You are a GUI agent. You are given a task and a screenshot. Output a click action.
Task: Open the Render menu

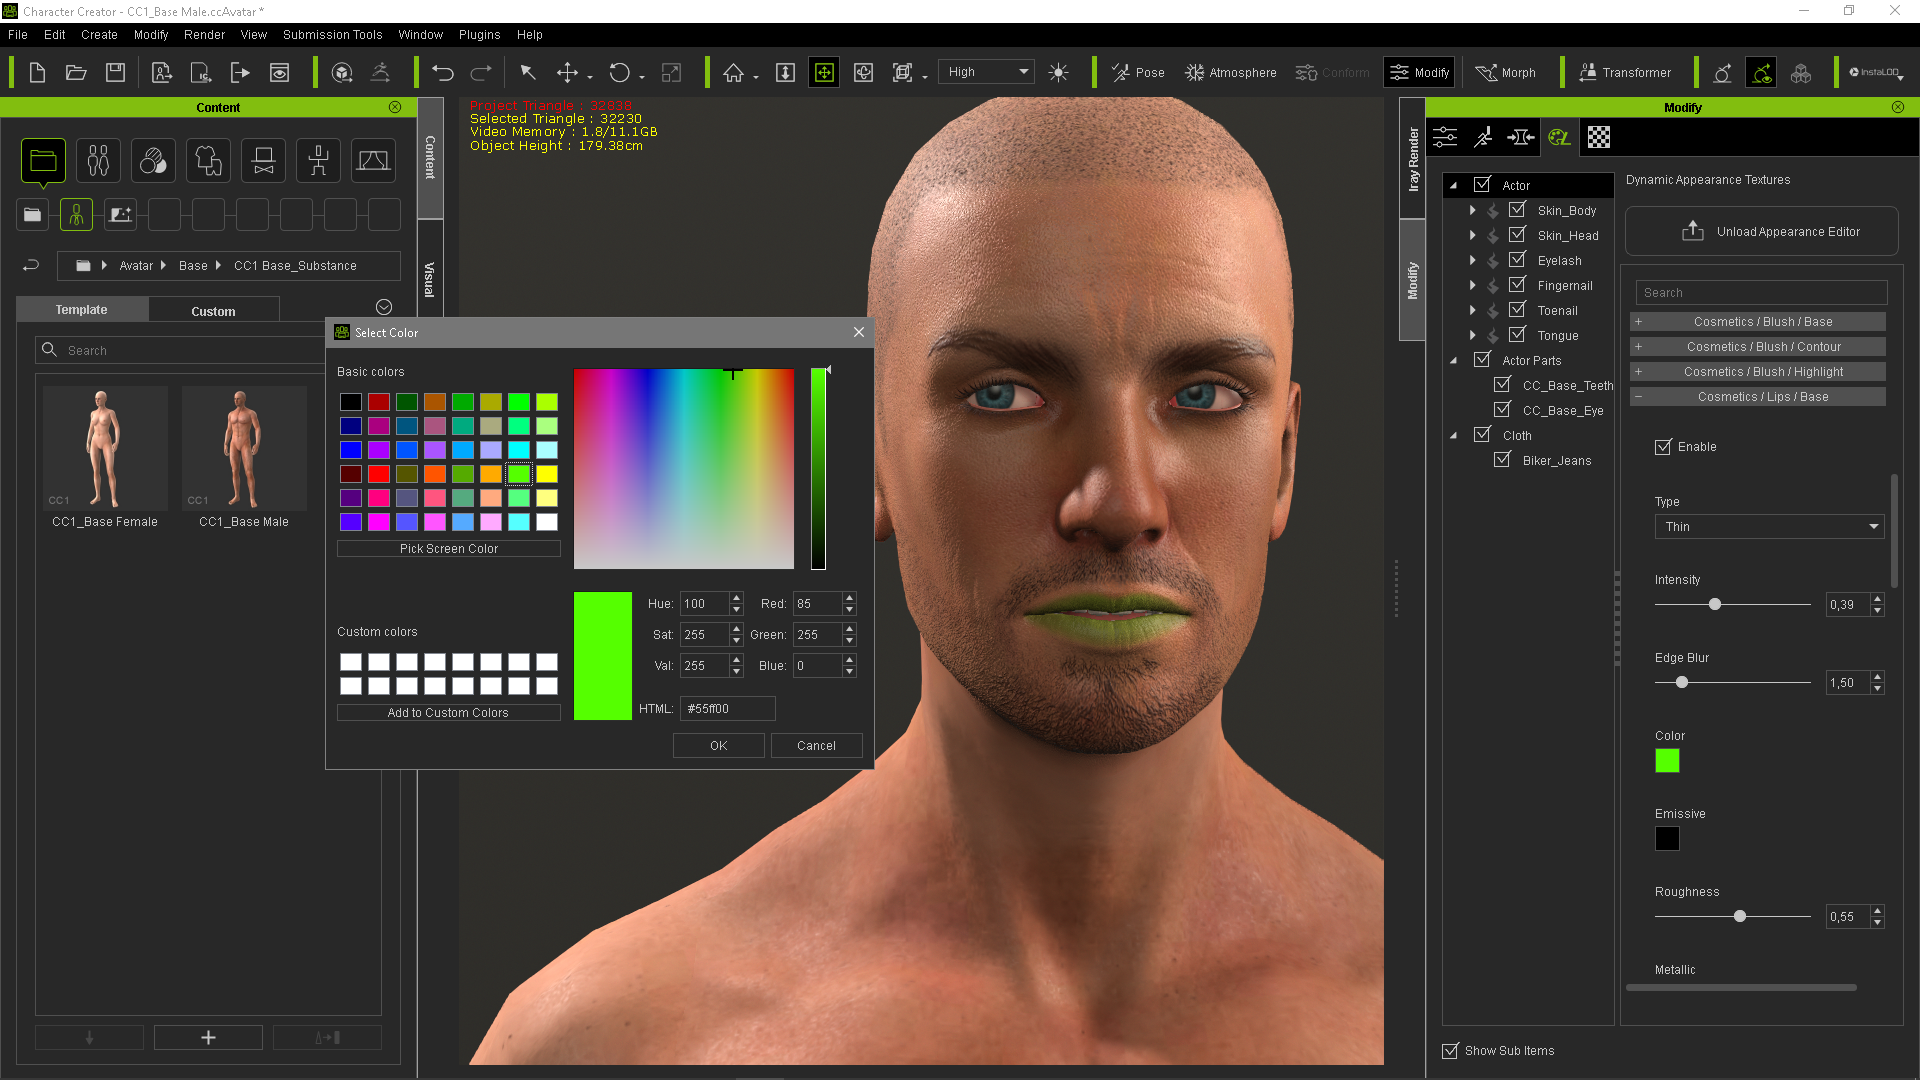coord(204,34)
